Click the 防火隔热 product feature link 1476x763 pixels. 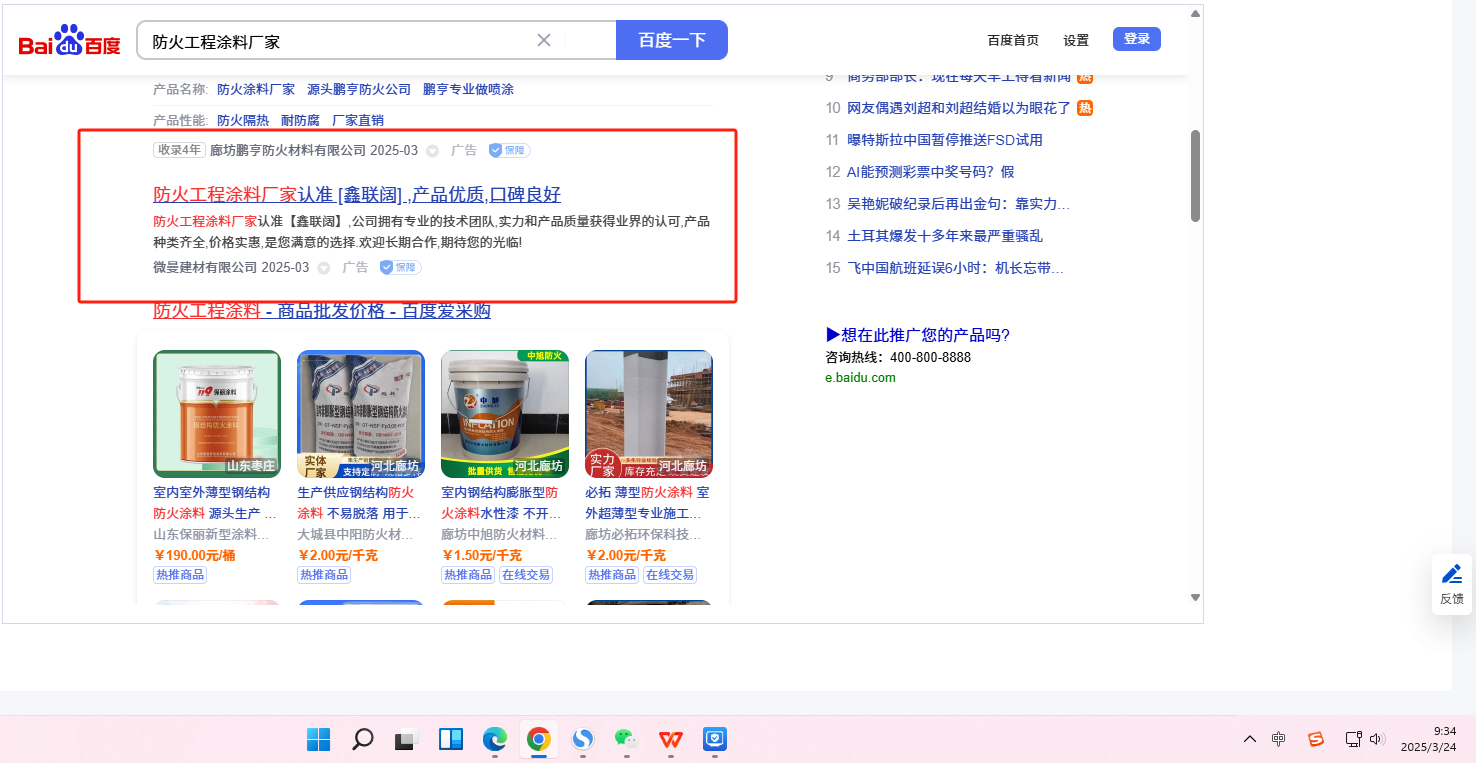click(243, 120)
